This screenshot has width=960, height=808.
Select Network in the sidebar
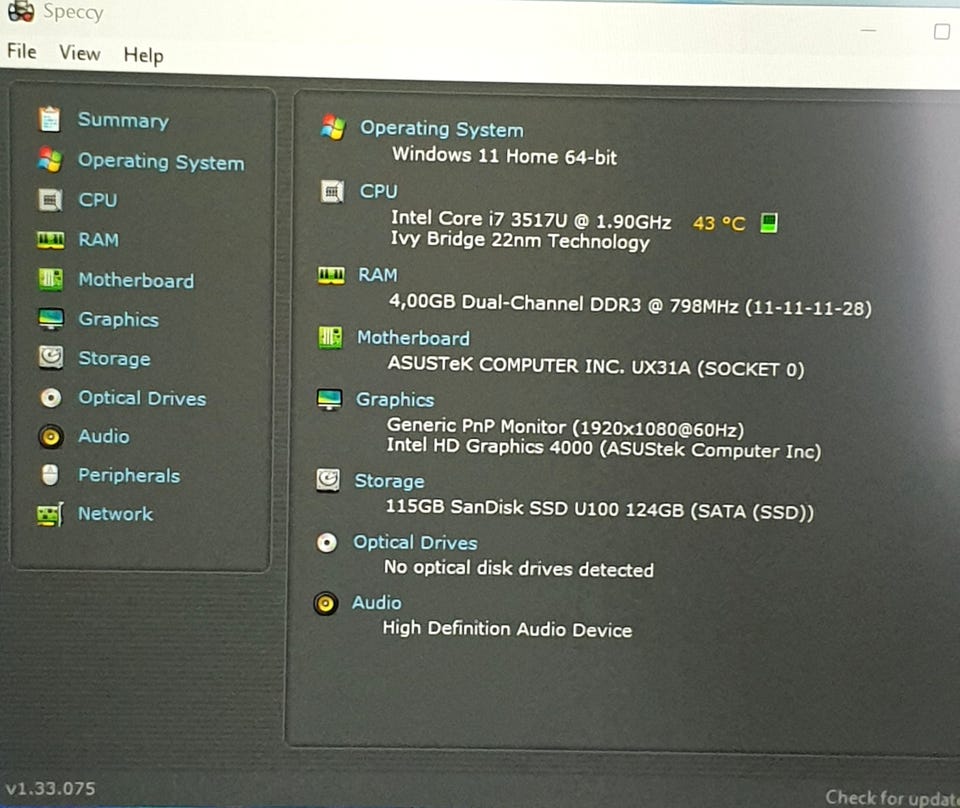pos(115,514)
